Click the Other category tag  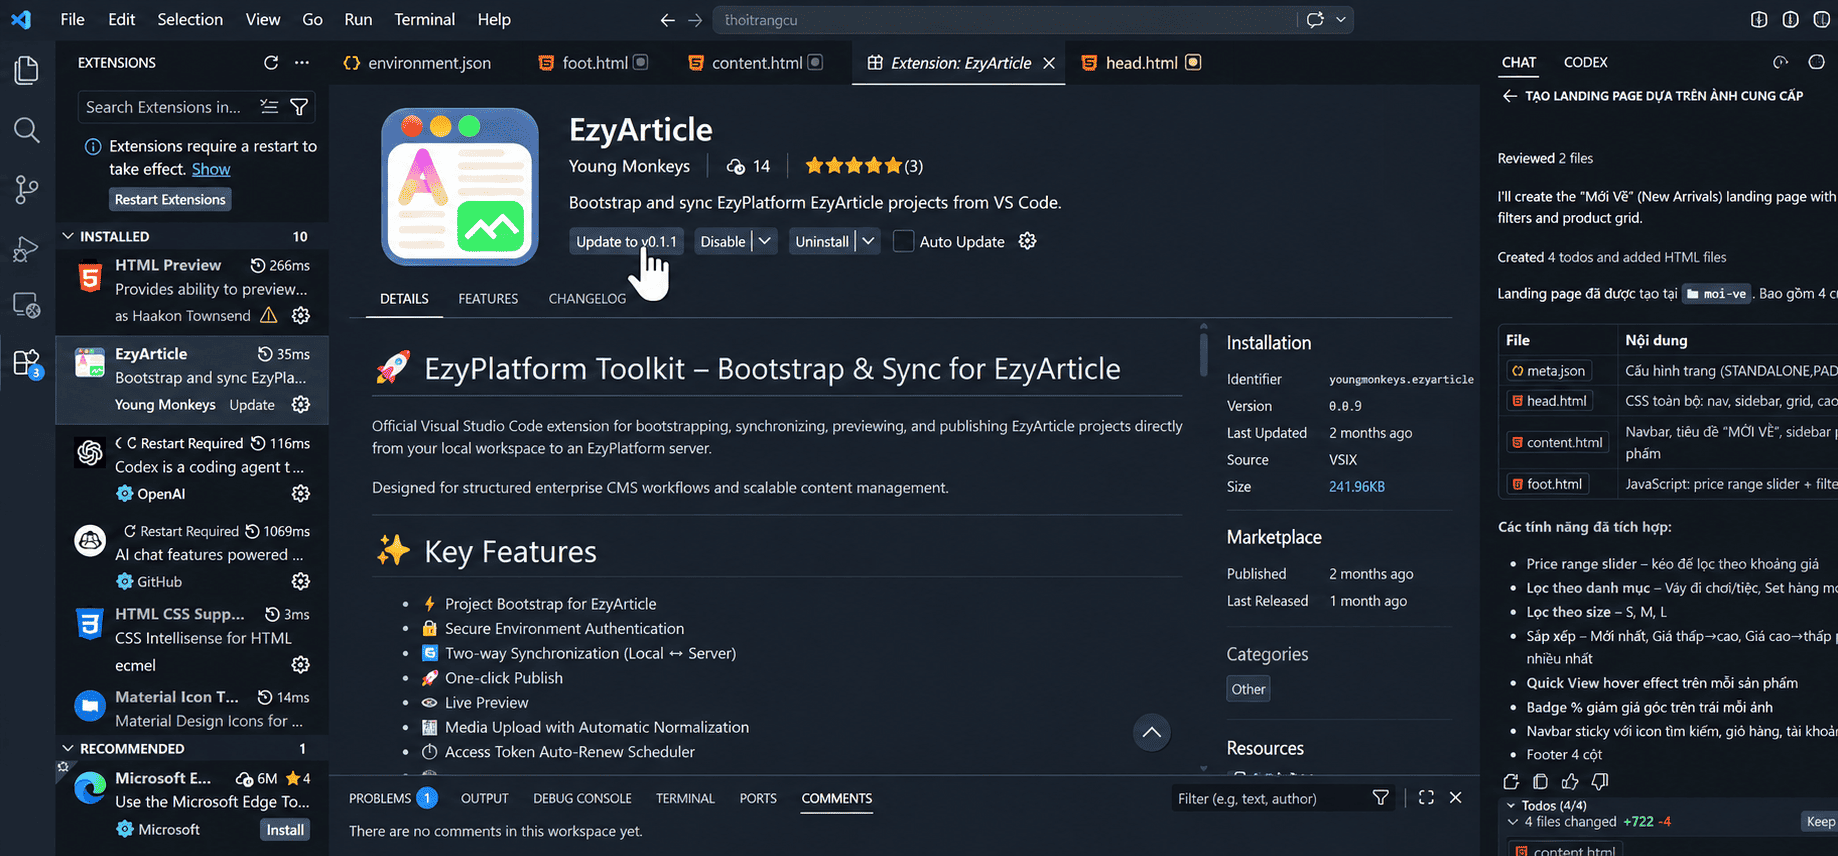pyautogui.click(x=1248, y=689)
